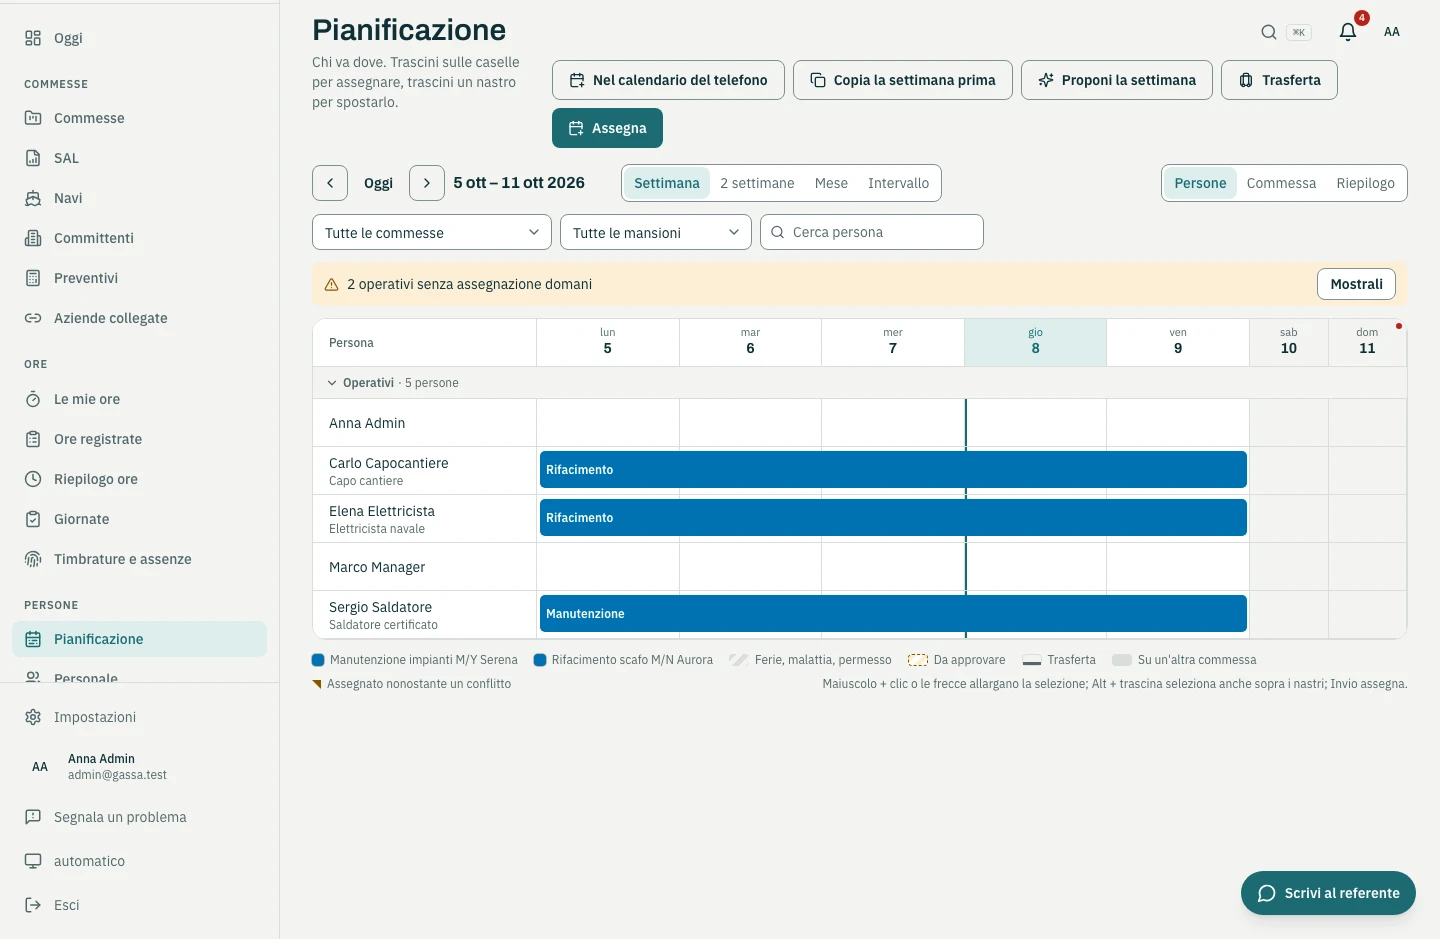The image size is (1440, 939).
Task: Click the sparkle icon on Proponi la settimana
Action: pyautogui.click(x=1046, y=80)
